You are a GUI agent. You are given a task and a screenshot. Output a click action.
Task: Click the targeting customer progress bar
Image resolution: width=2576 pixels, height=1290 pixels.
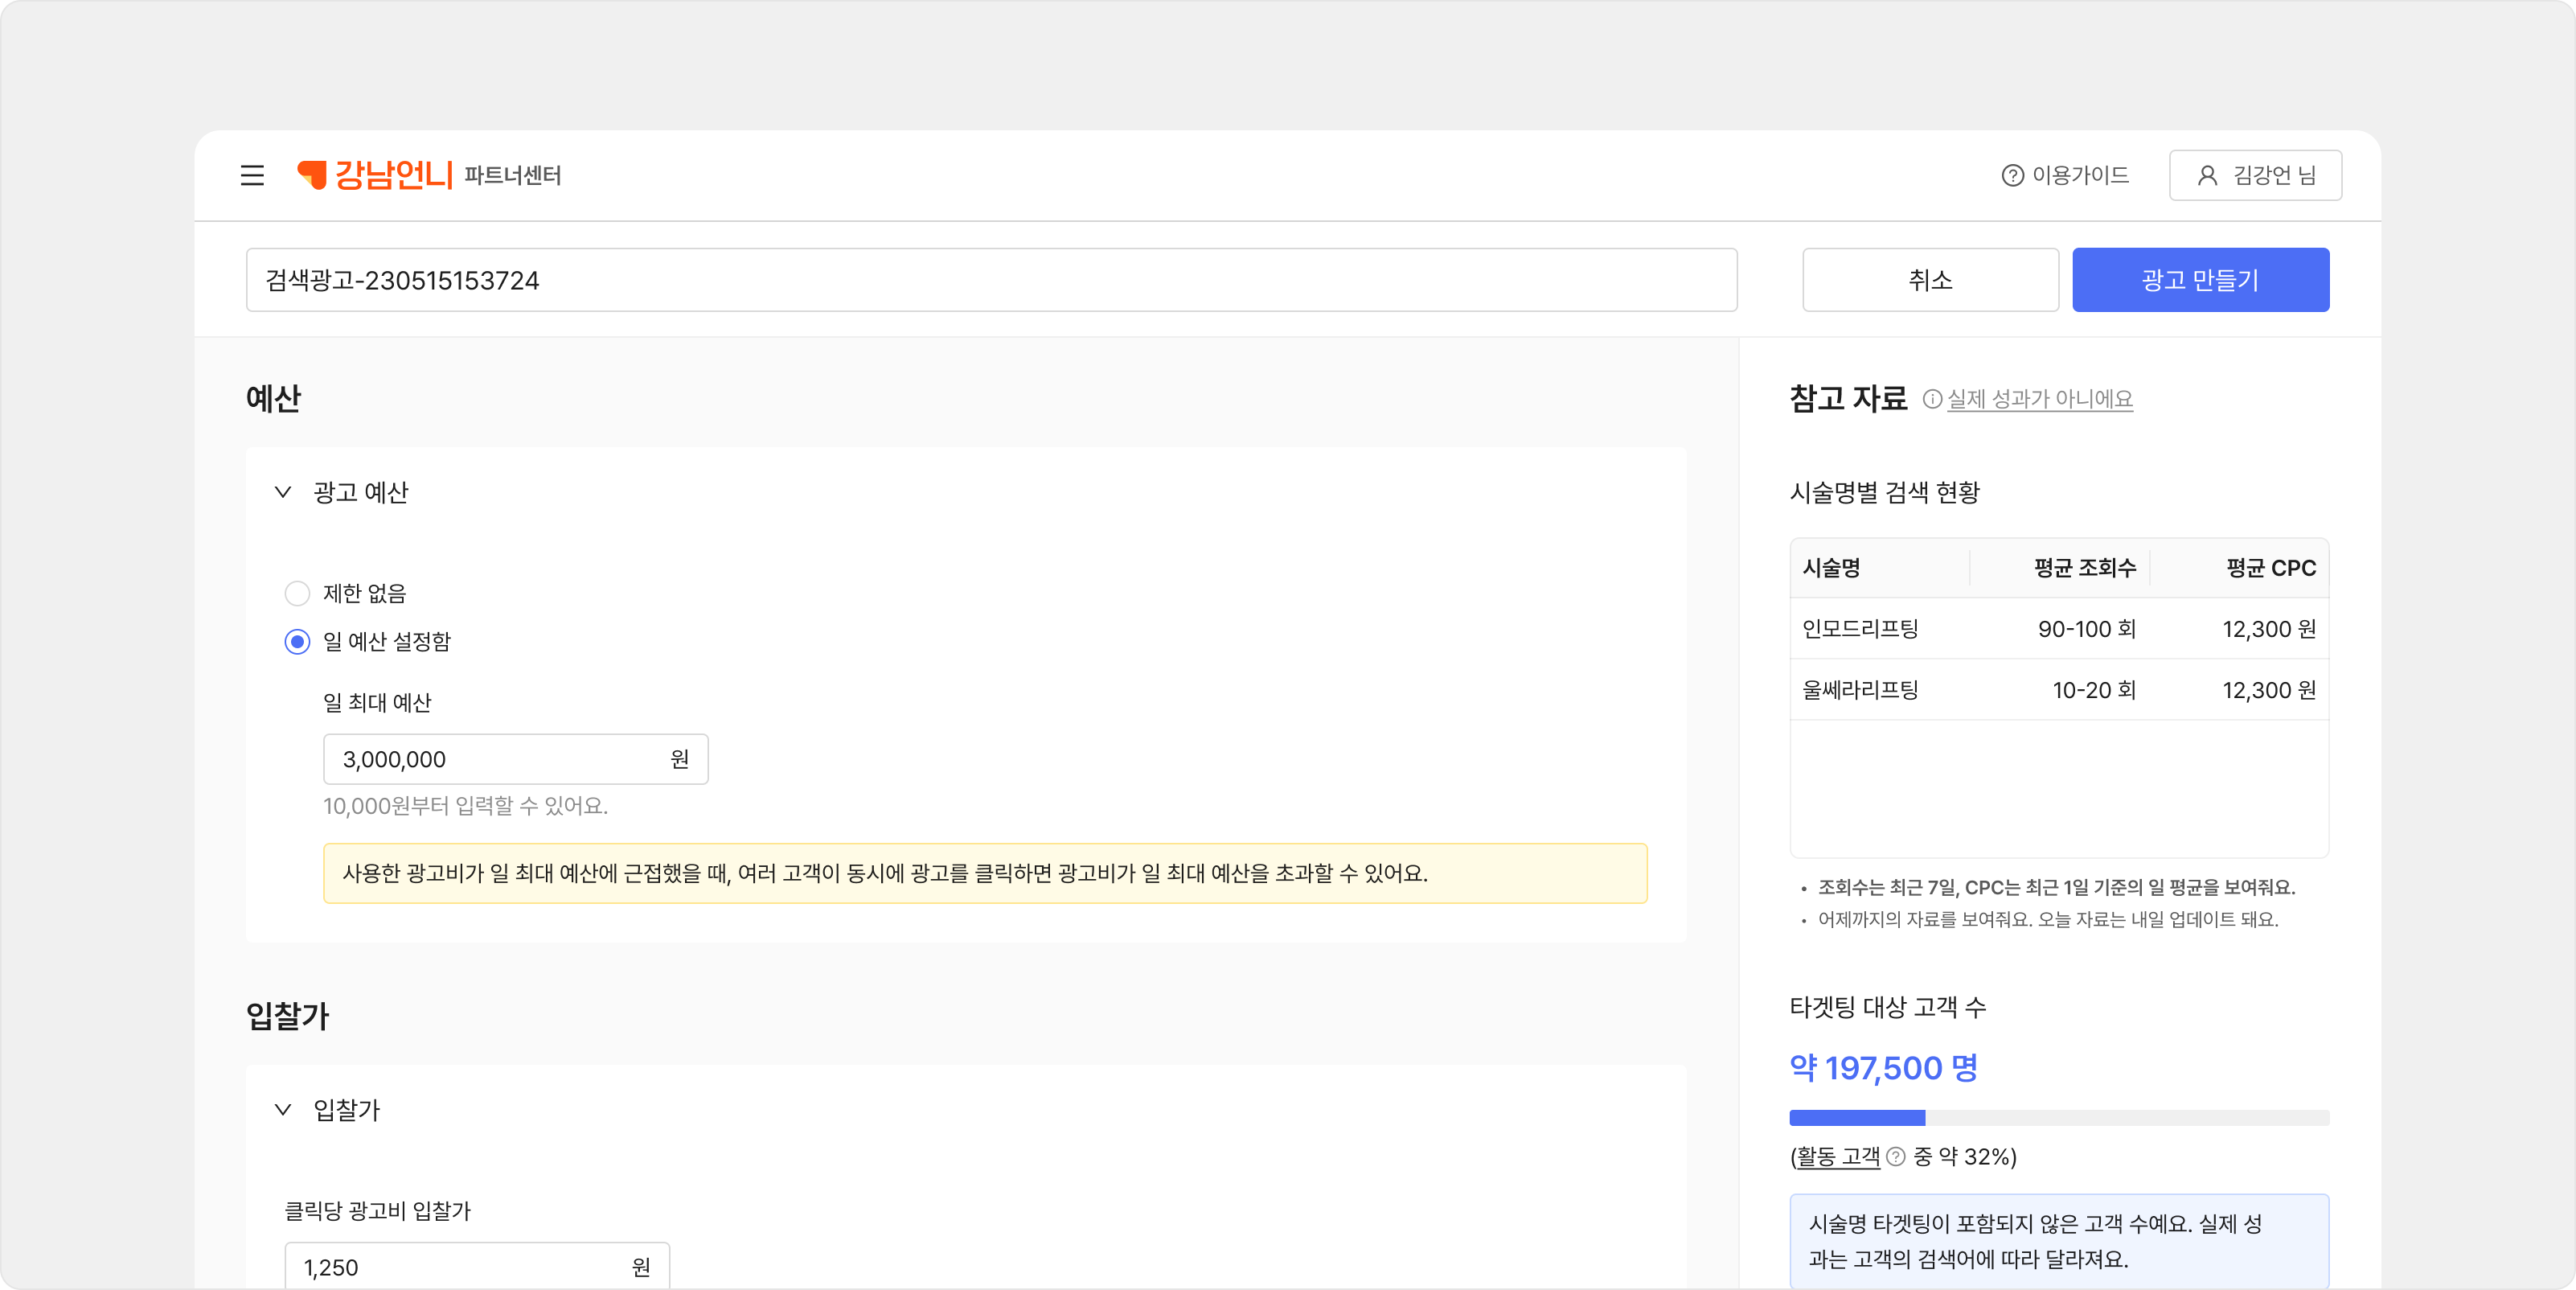2058,1118
